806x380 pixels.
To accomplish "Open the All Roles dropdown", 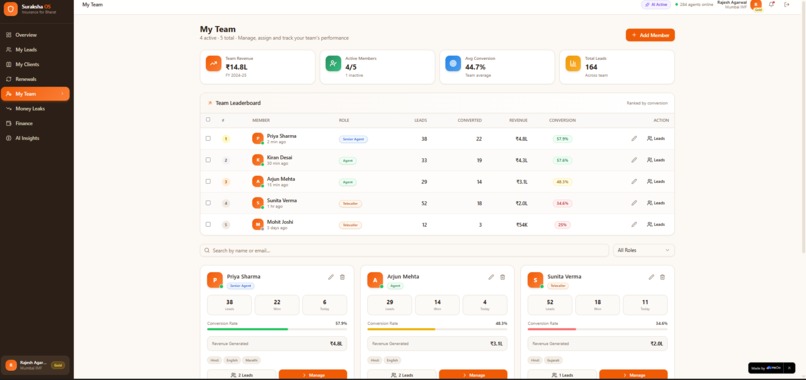I will (x=644, y=250).
